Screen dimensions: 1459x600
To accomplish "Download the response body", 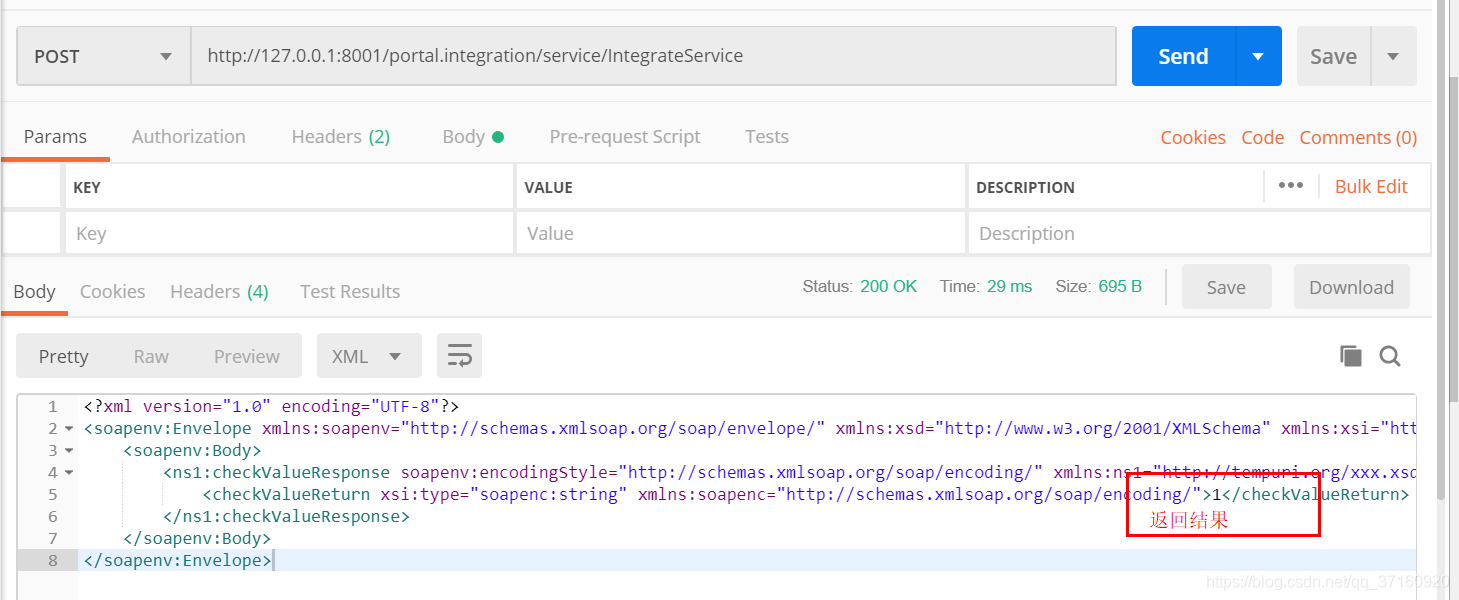I will point(1351,286).
